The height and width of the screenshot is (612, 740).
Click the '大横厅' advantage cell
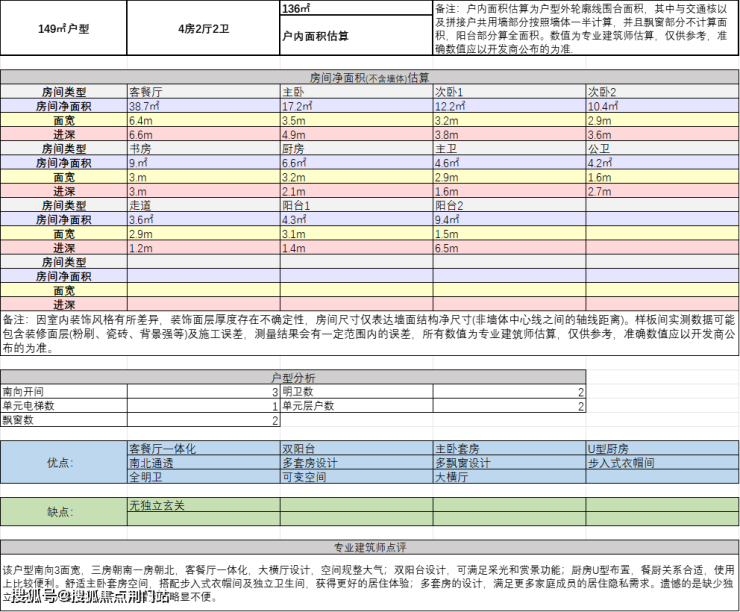(510, 476)
